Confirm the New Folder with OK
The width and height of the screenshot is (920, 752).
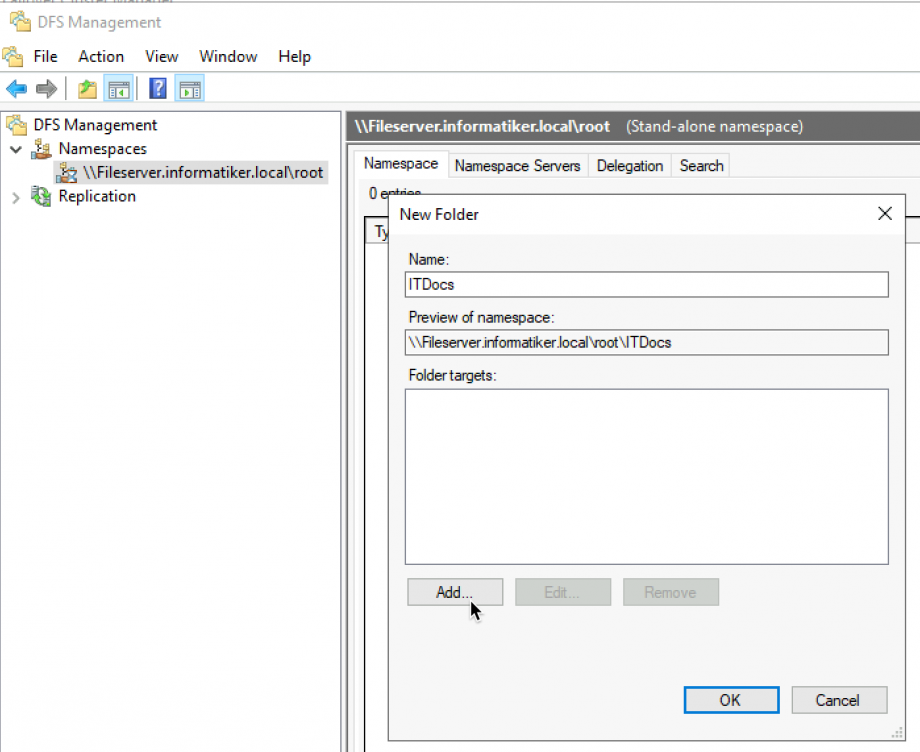[731, 700]
